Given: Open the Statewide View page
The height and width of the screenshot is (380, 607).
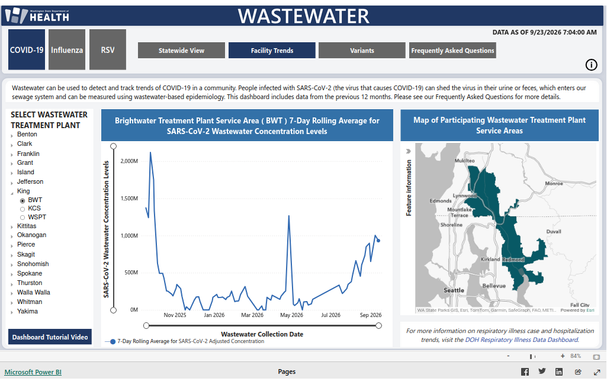Looking at the screenshot, I should (x=181, y=50).
